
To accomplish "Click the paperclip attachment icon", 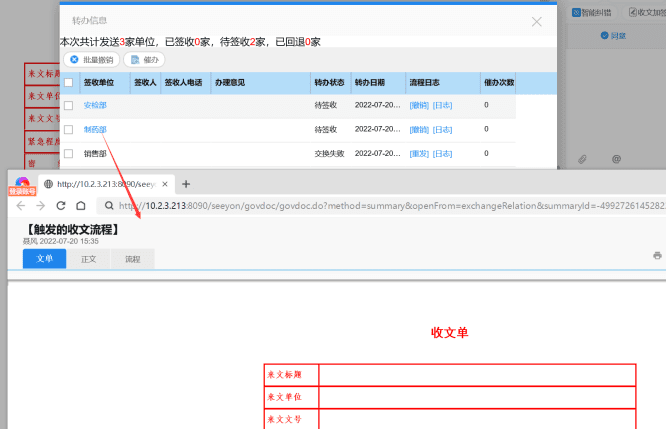I will pos(582,159).
